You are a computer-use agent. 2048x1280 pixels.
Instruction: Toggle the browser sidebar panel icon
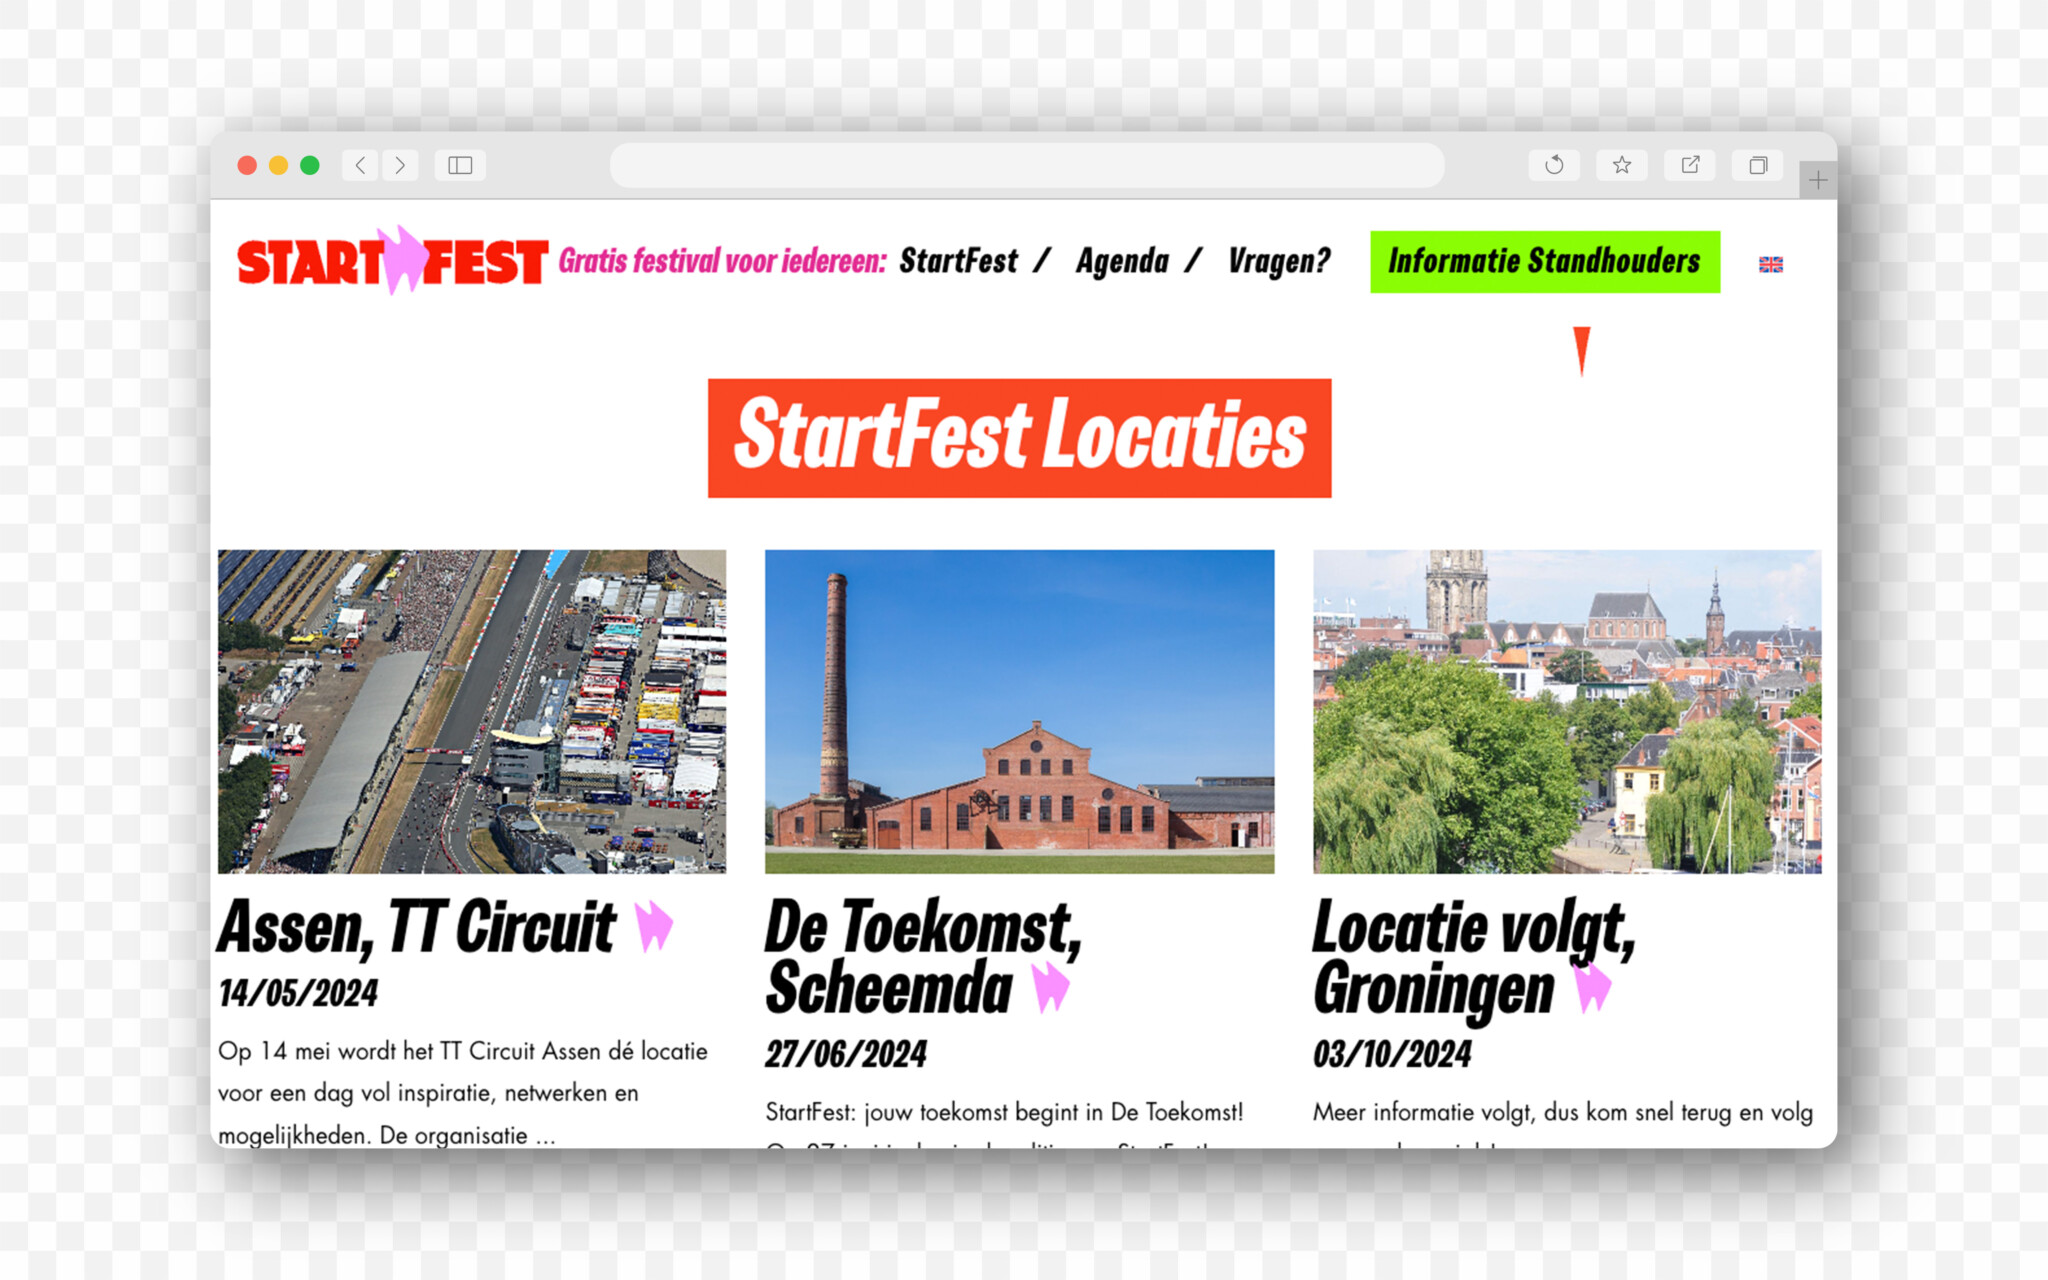[x=460, y=165]
